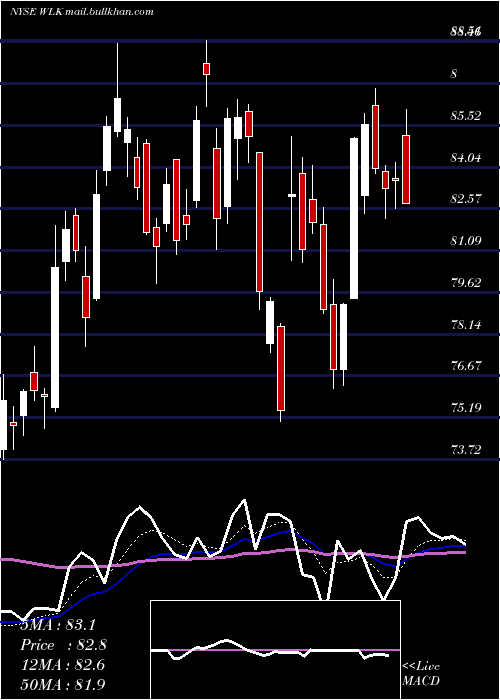
Task: Select the 73.72 price axis label
Action: click(466, 449)
